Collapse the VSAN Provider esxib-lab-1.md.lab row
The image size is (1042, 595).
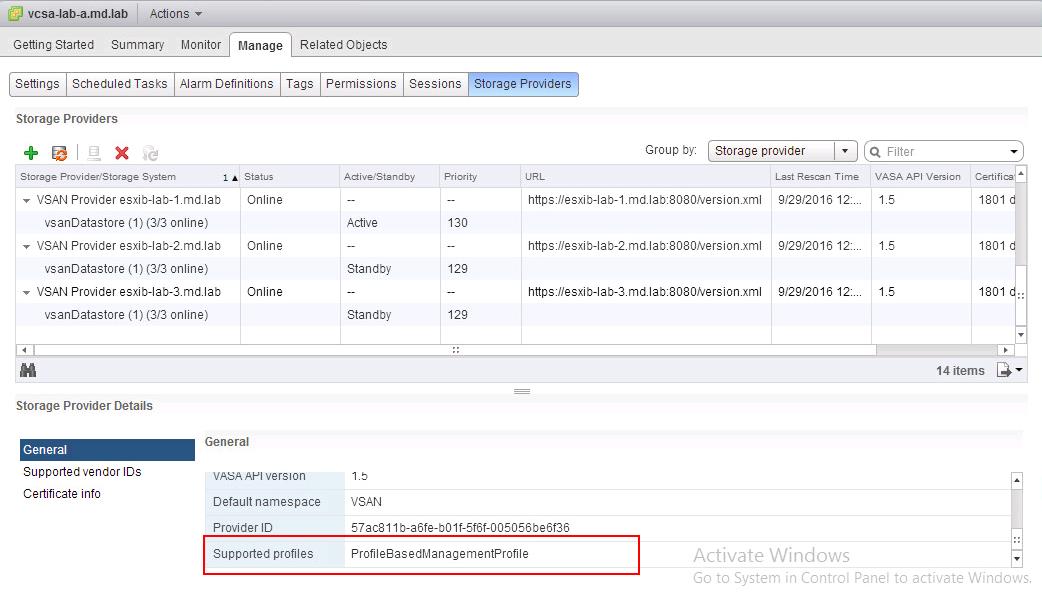point(27,200)
